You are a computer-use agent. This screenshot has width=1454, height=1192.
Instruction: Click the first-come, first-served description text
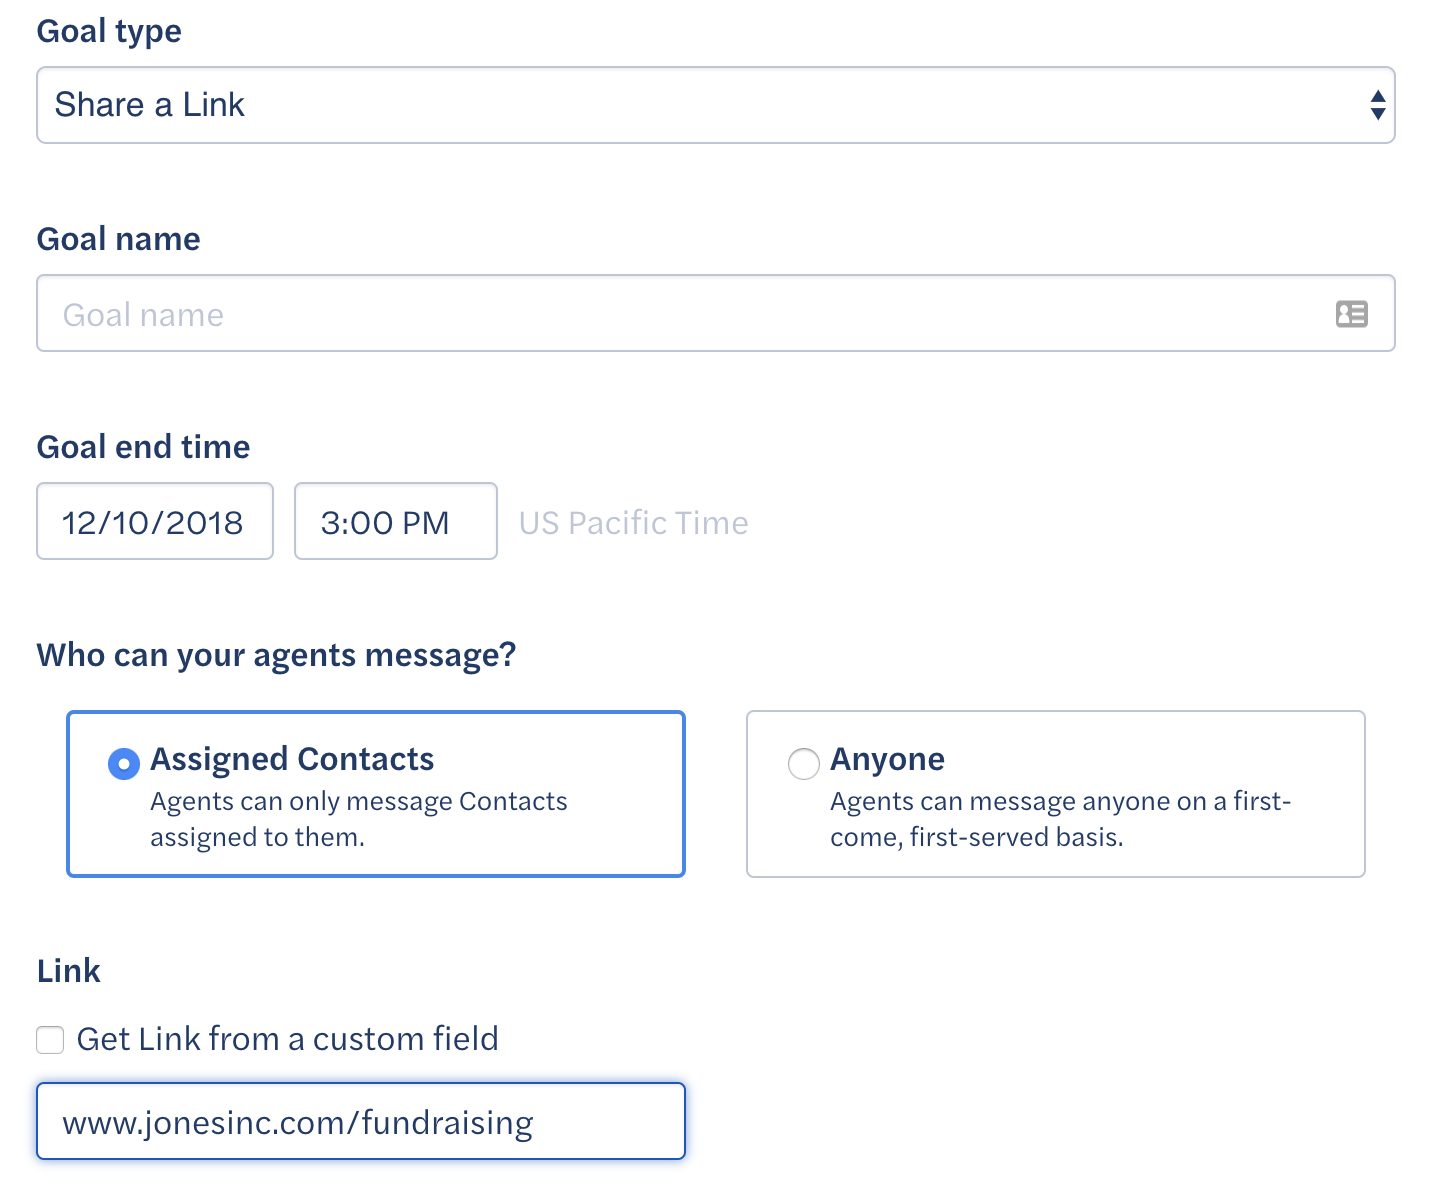[x=1060, y=819]
